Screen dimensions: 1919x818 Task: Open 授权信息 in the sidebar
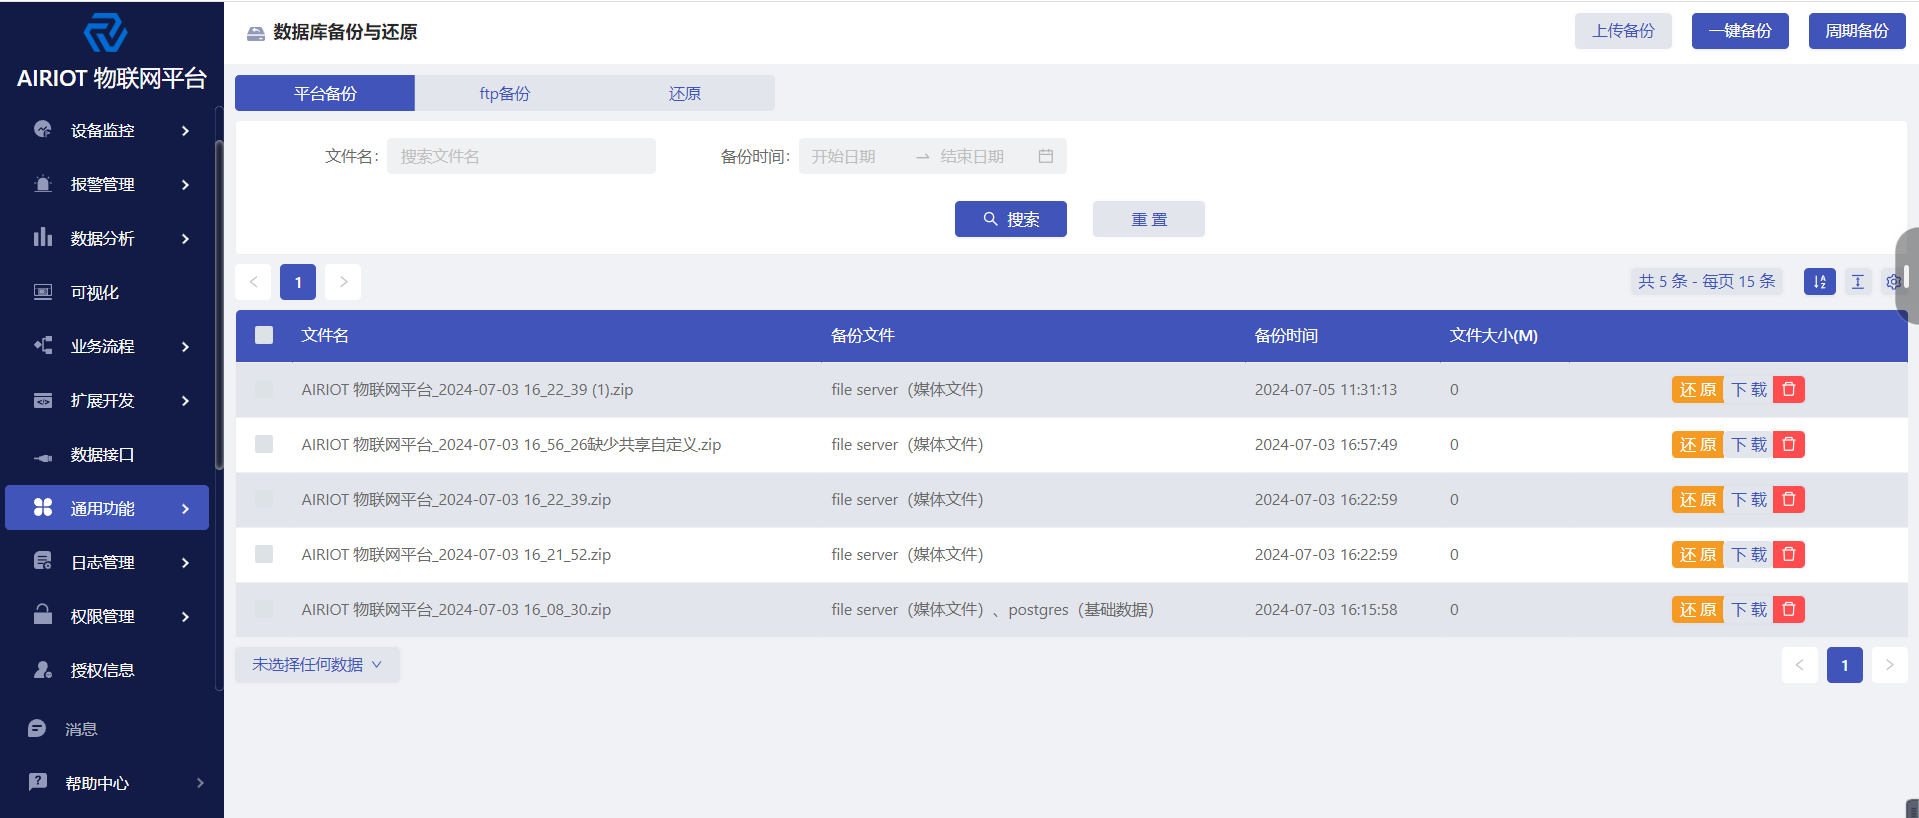click(x=107, y=670)
